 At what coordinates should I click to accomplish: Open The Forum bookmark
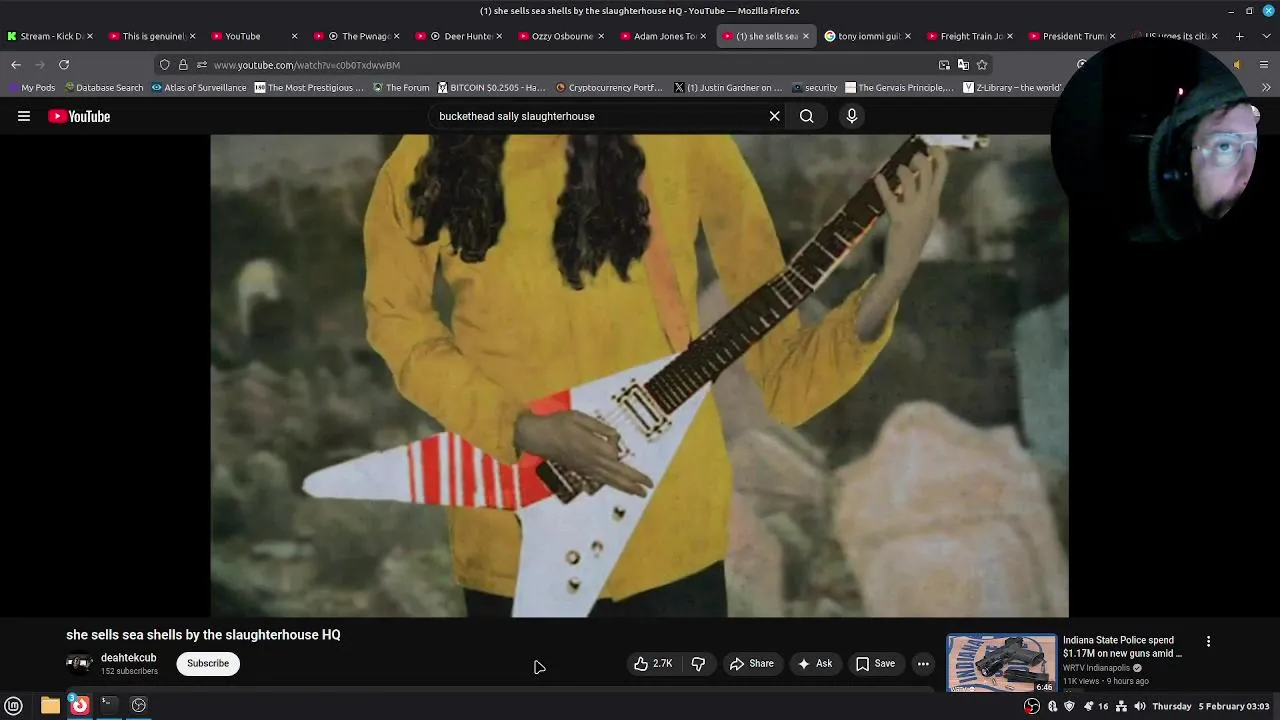pos(401,88)
